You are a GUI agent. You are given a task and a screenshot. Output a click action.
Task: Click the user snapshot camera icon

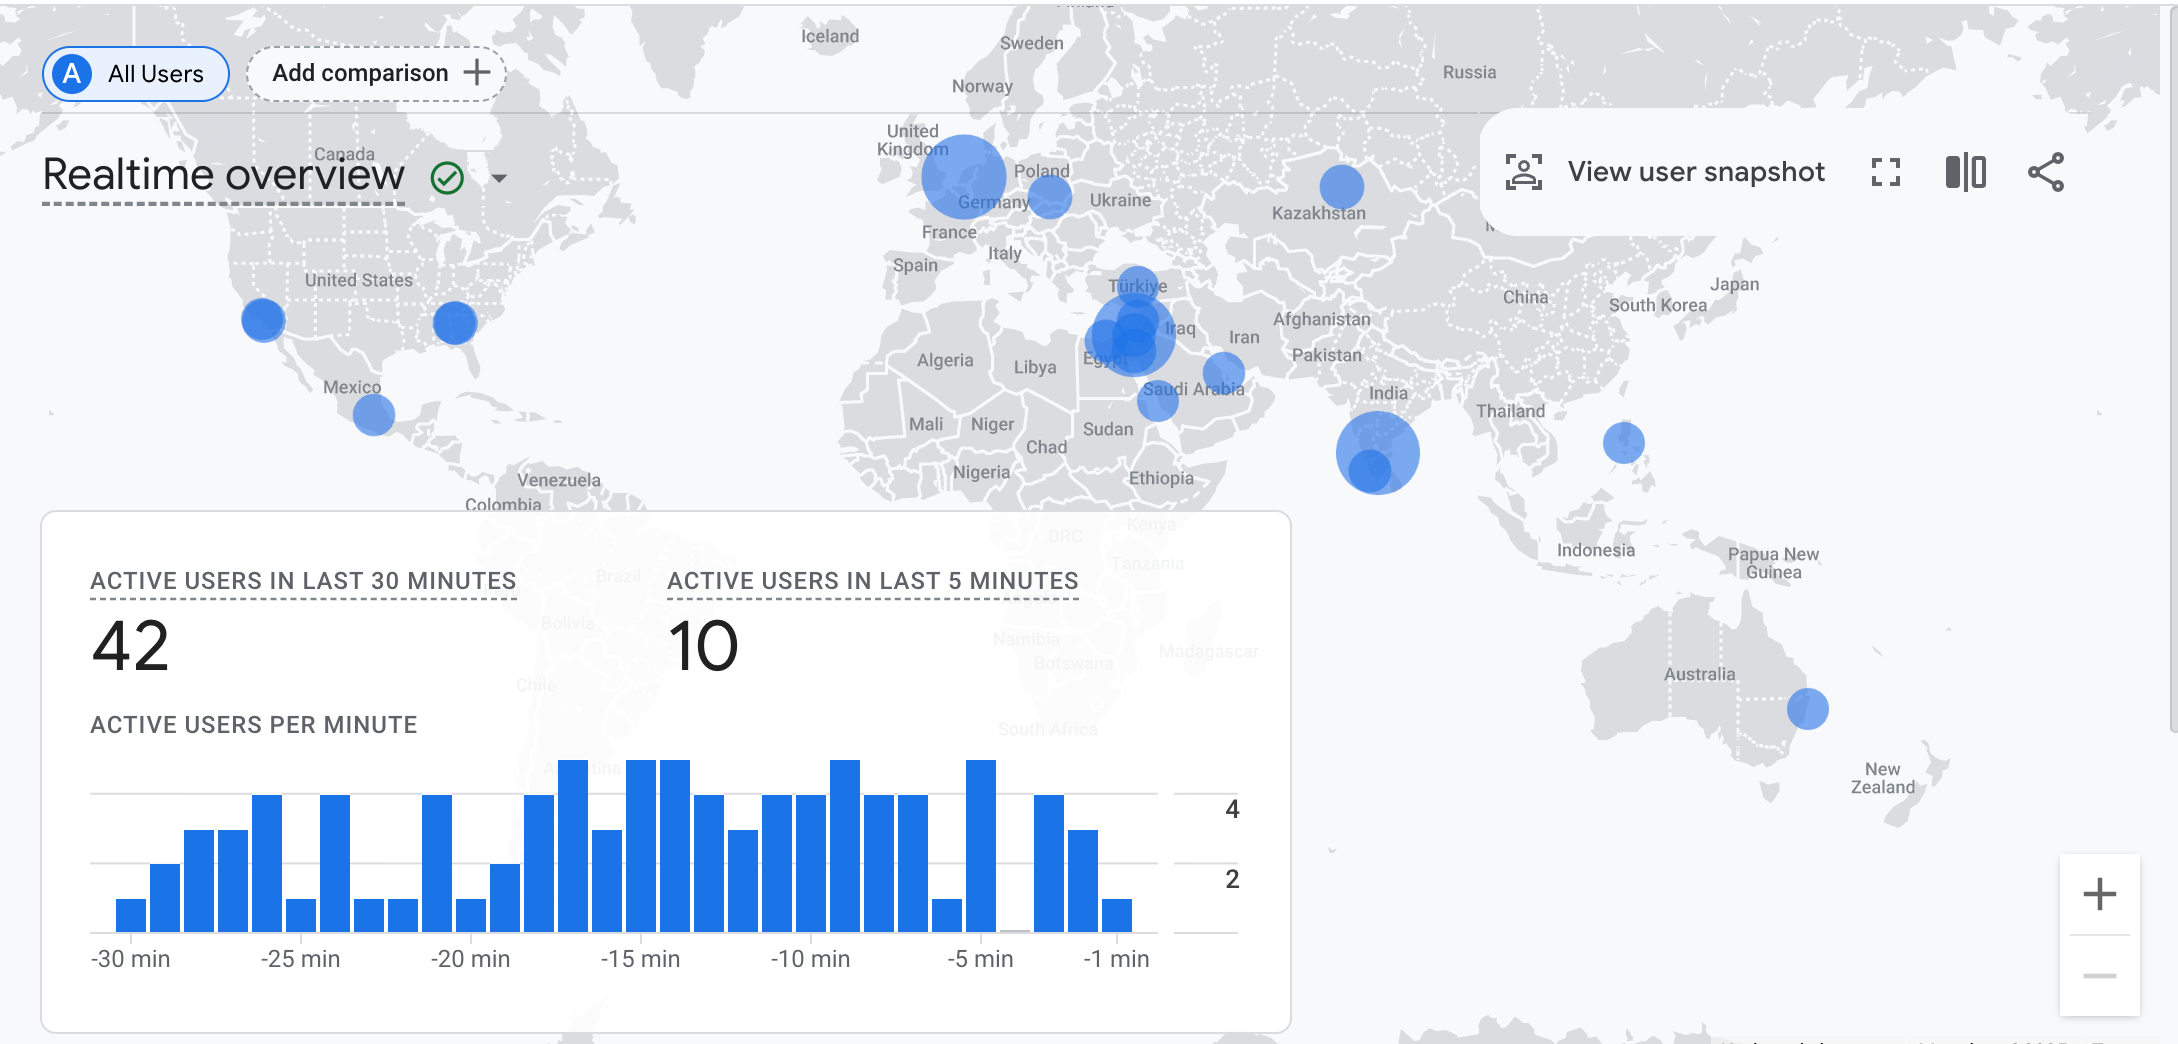click(x=1523, y=172)
